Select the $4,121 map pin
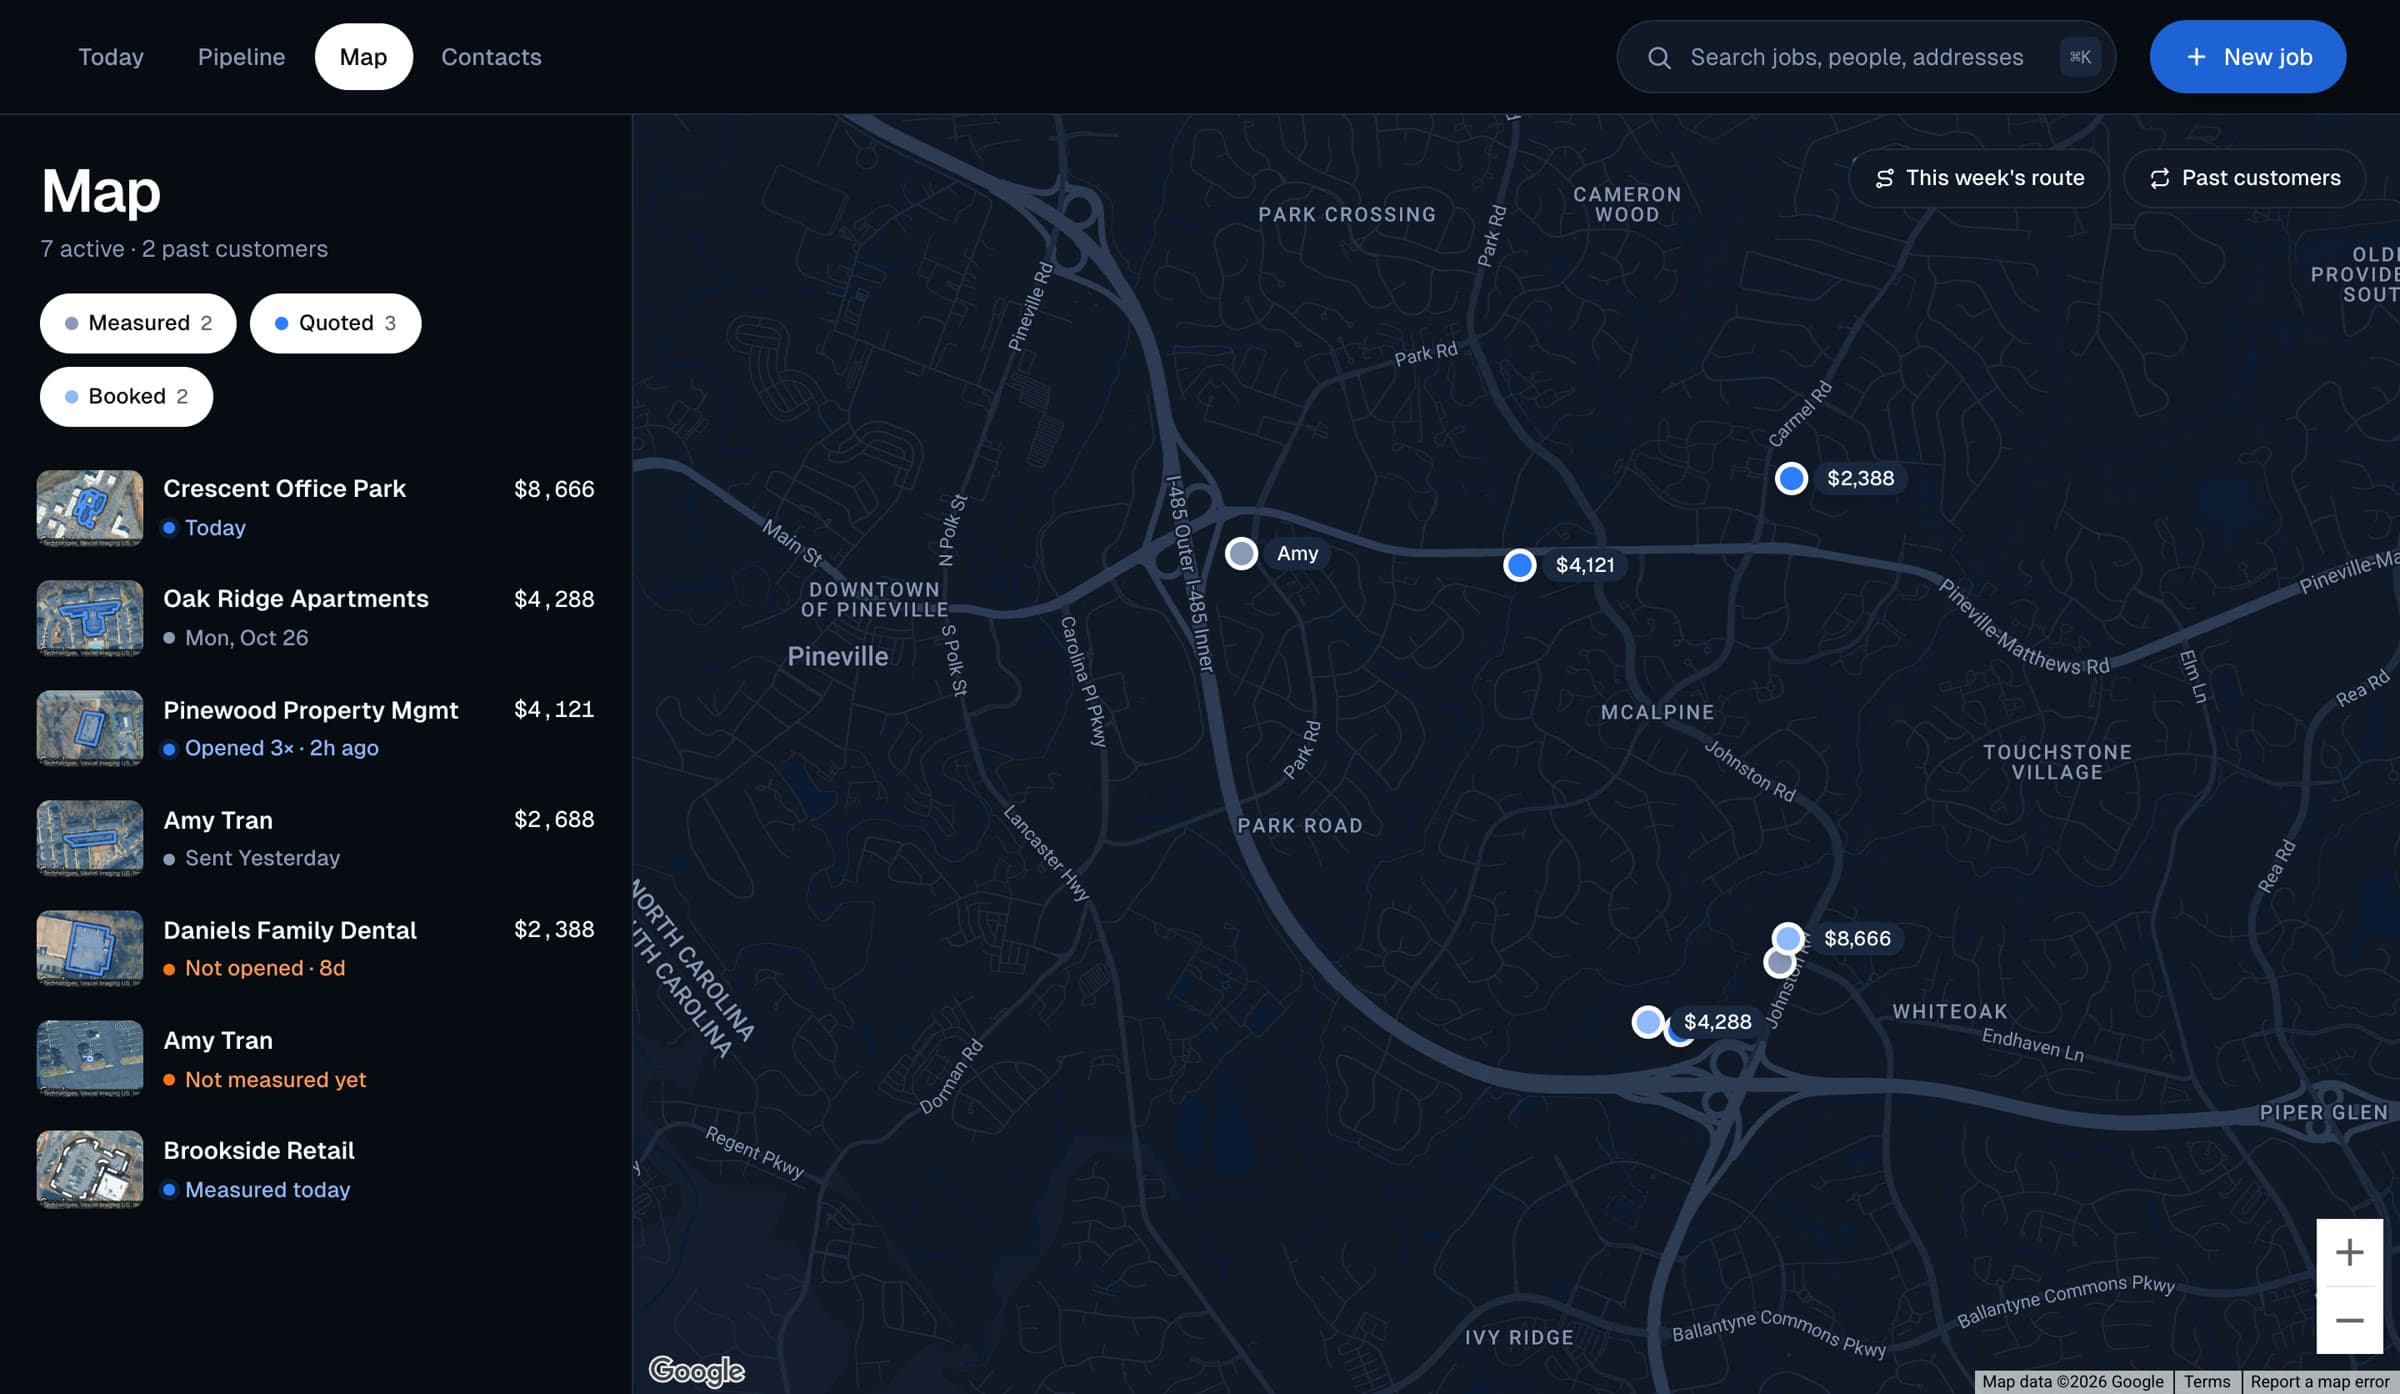This screenshot has width=2400, height=1394. pyautogui.click(x=1519, y=565)
